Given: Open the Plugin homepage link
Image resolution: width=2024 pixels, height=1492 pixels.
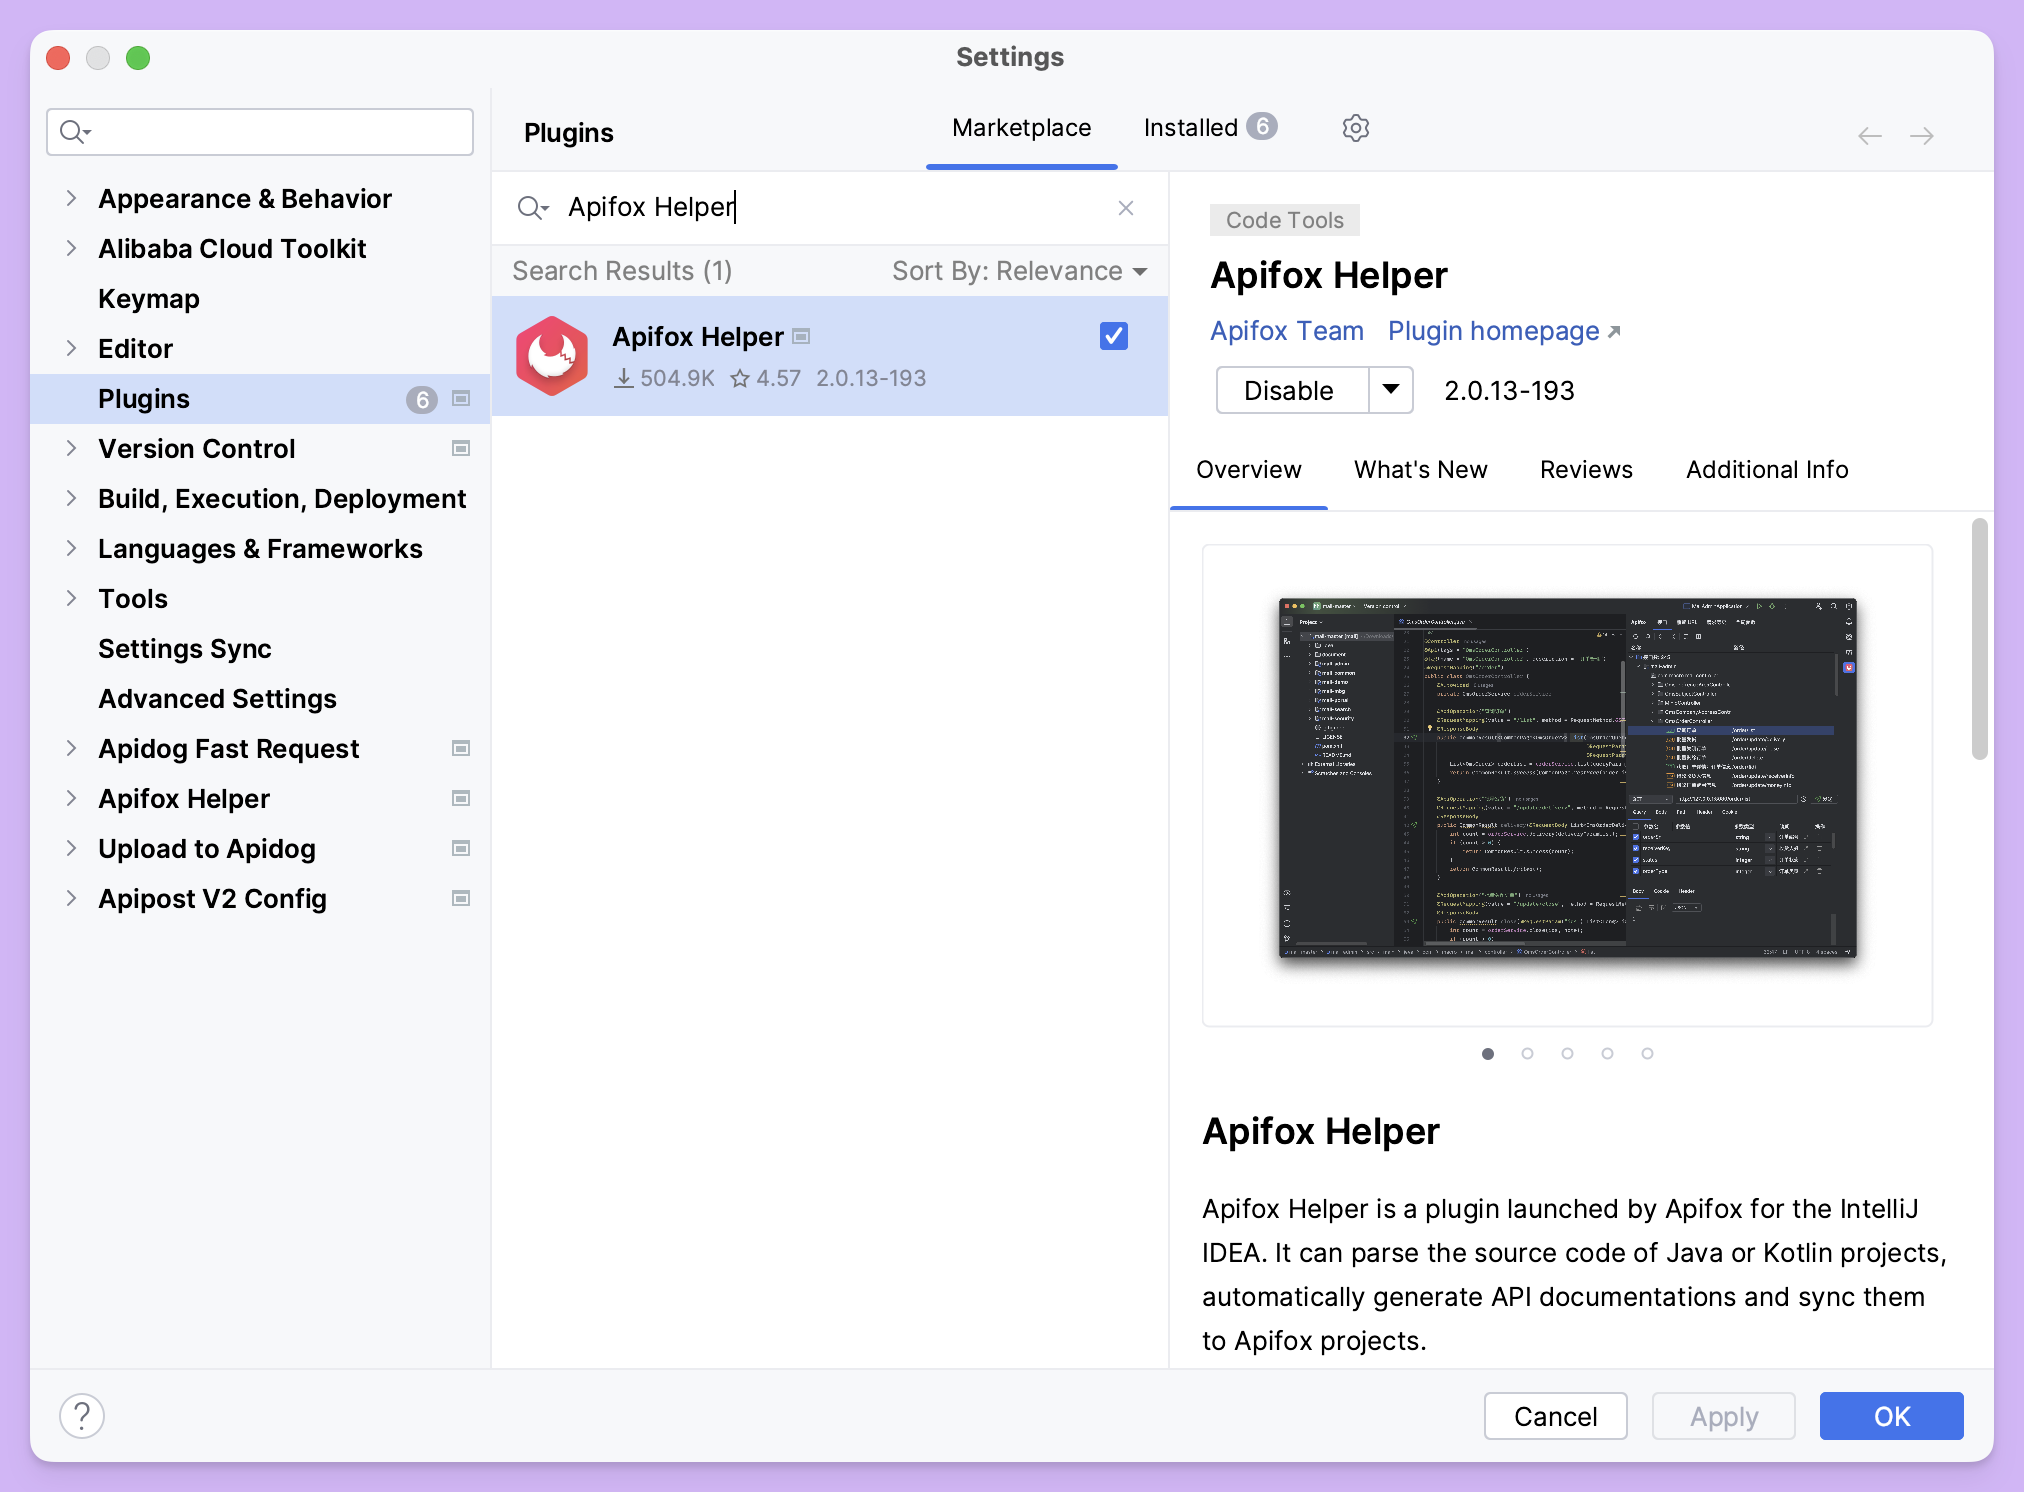Looking at the screenshot, I should pyautogui.click(x=1494, y=331).
